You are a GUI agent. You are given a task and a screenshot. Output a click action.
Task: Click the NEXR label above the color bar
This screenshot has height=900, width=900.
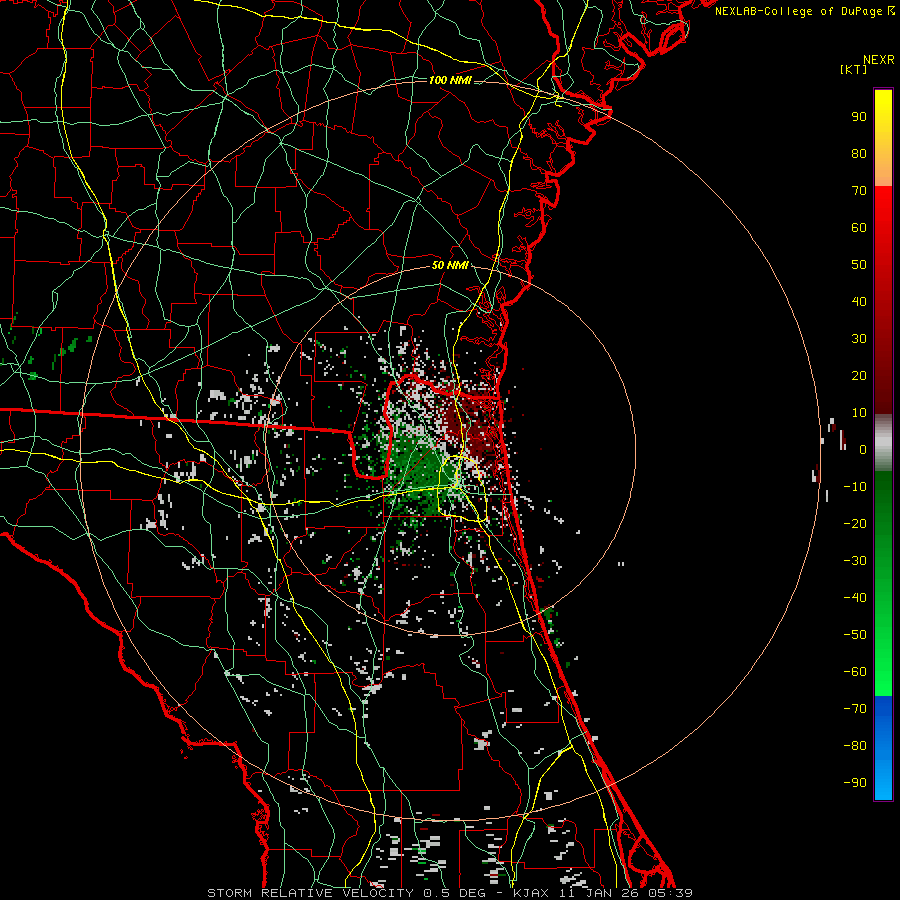pyautogui.click(x=879, y=60)
